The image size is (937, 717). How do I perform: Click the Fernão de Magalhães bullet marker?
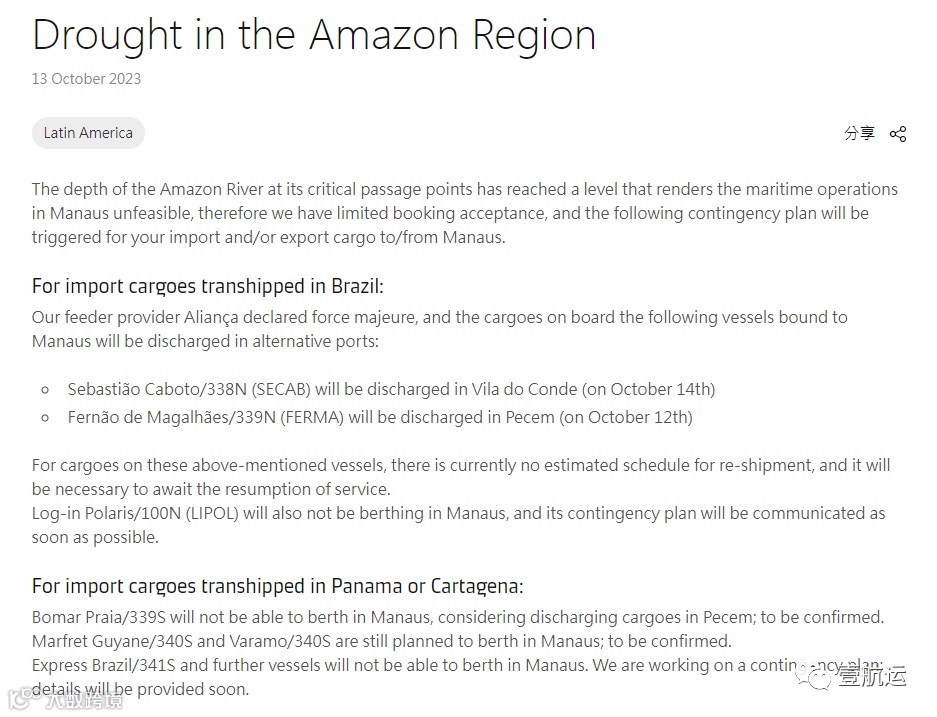coord(45,418)
